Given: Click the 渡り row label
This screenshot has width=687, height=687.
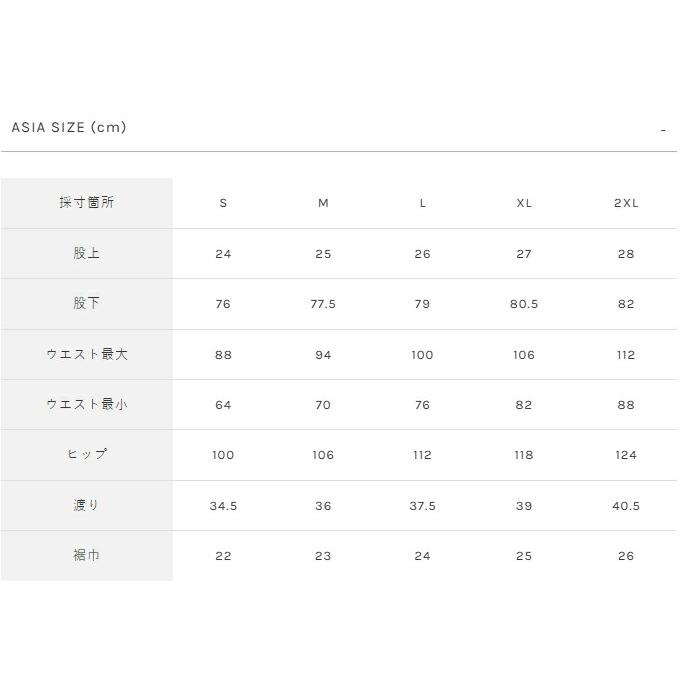Looking at the screenshot, I should (x=87, y=505).
